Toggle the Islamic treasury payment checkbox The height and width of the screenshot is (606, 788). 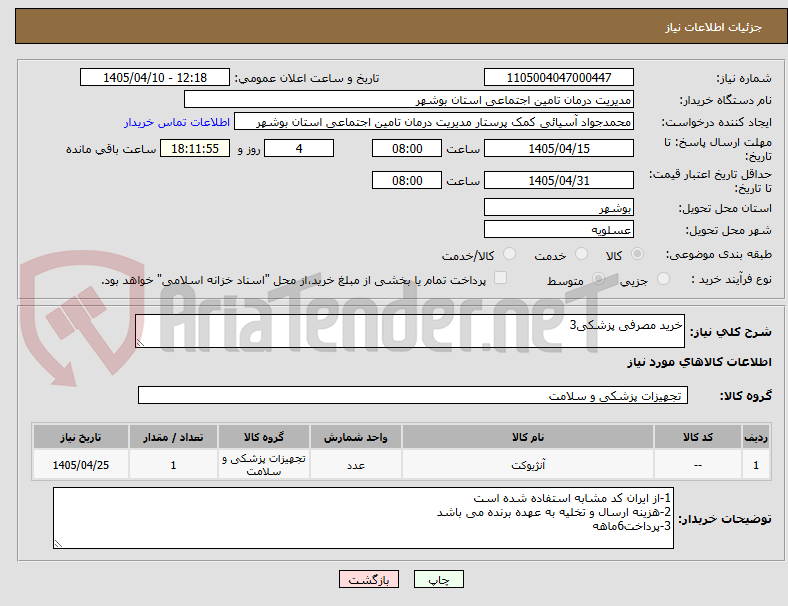(501, 278)
